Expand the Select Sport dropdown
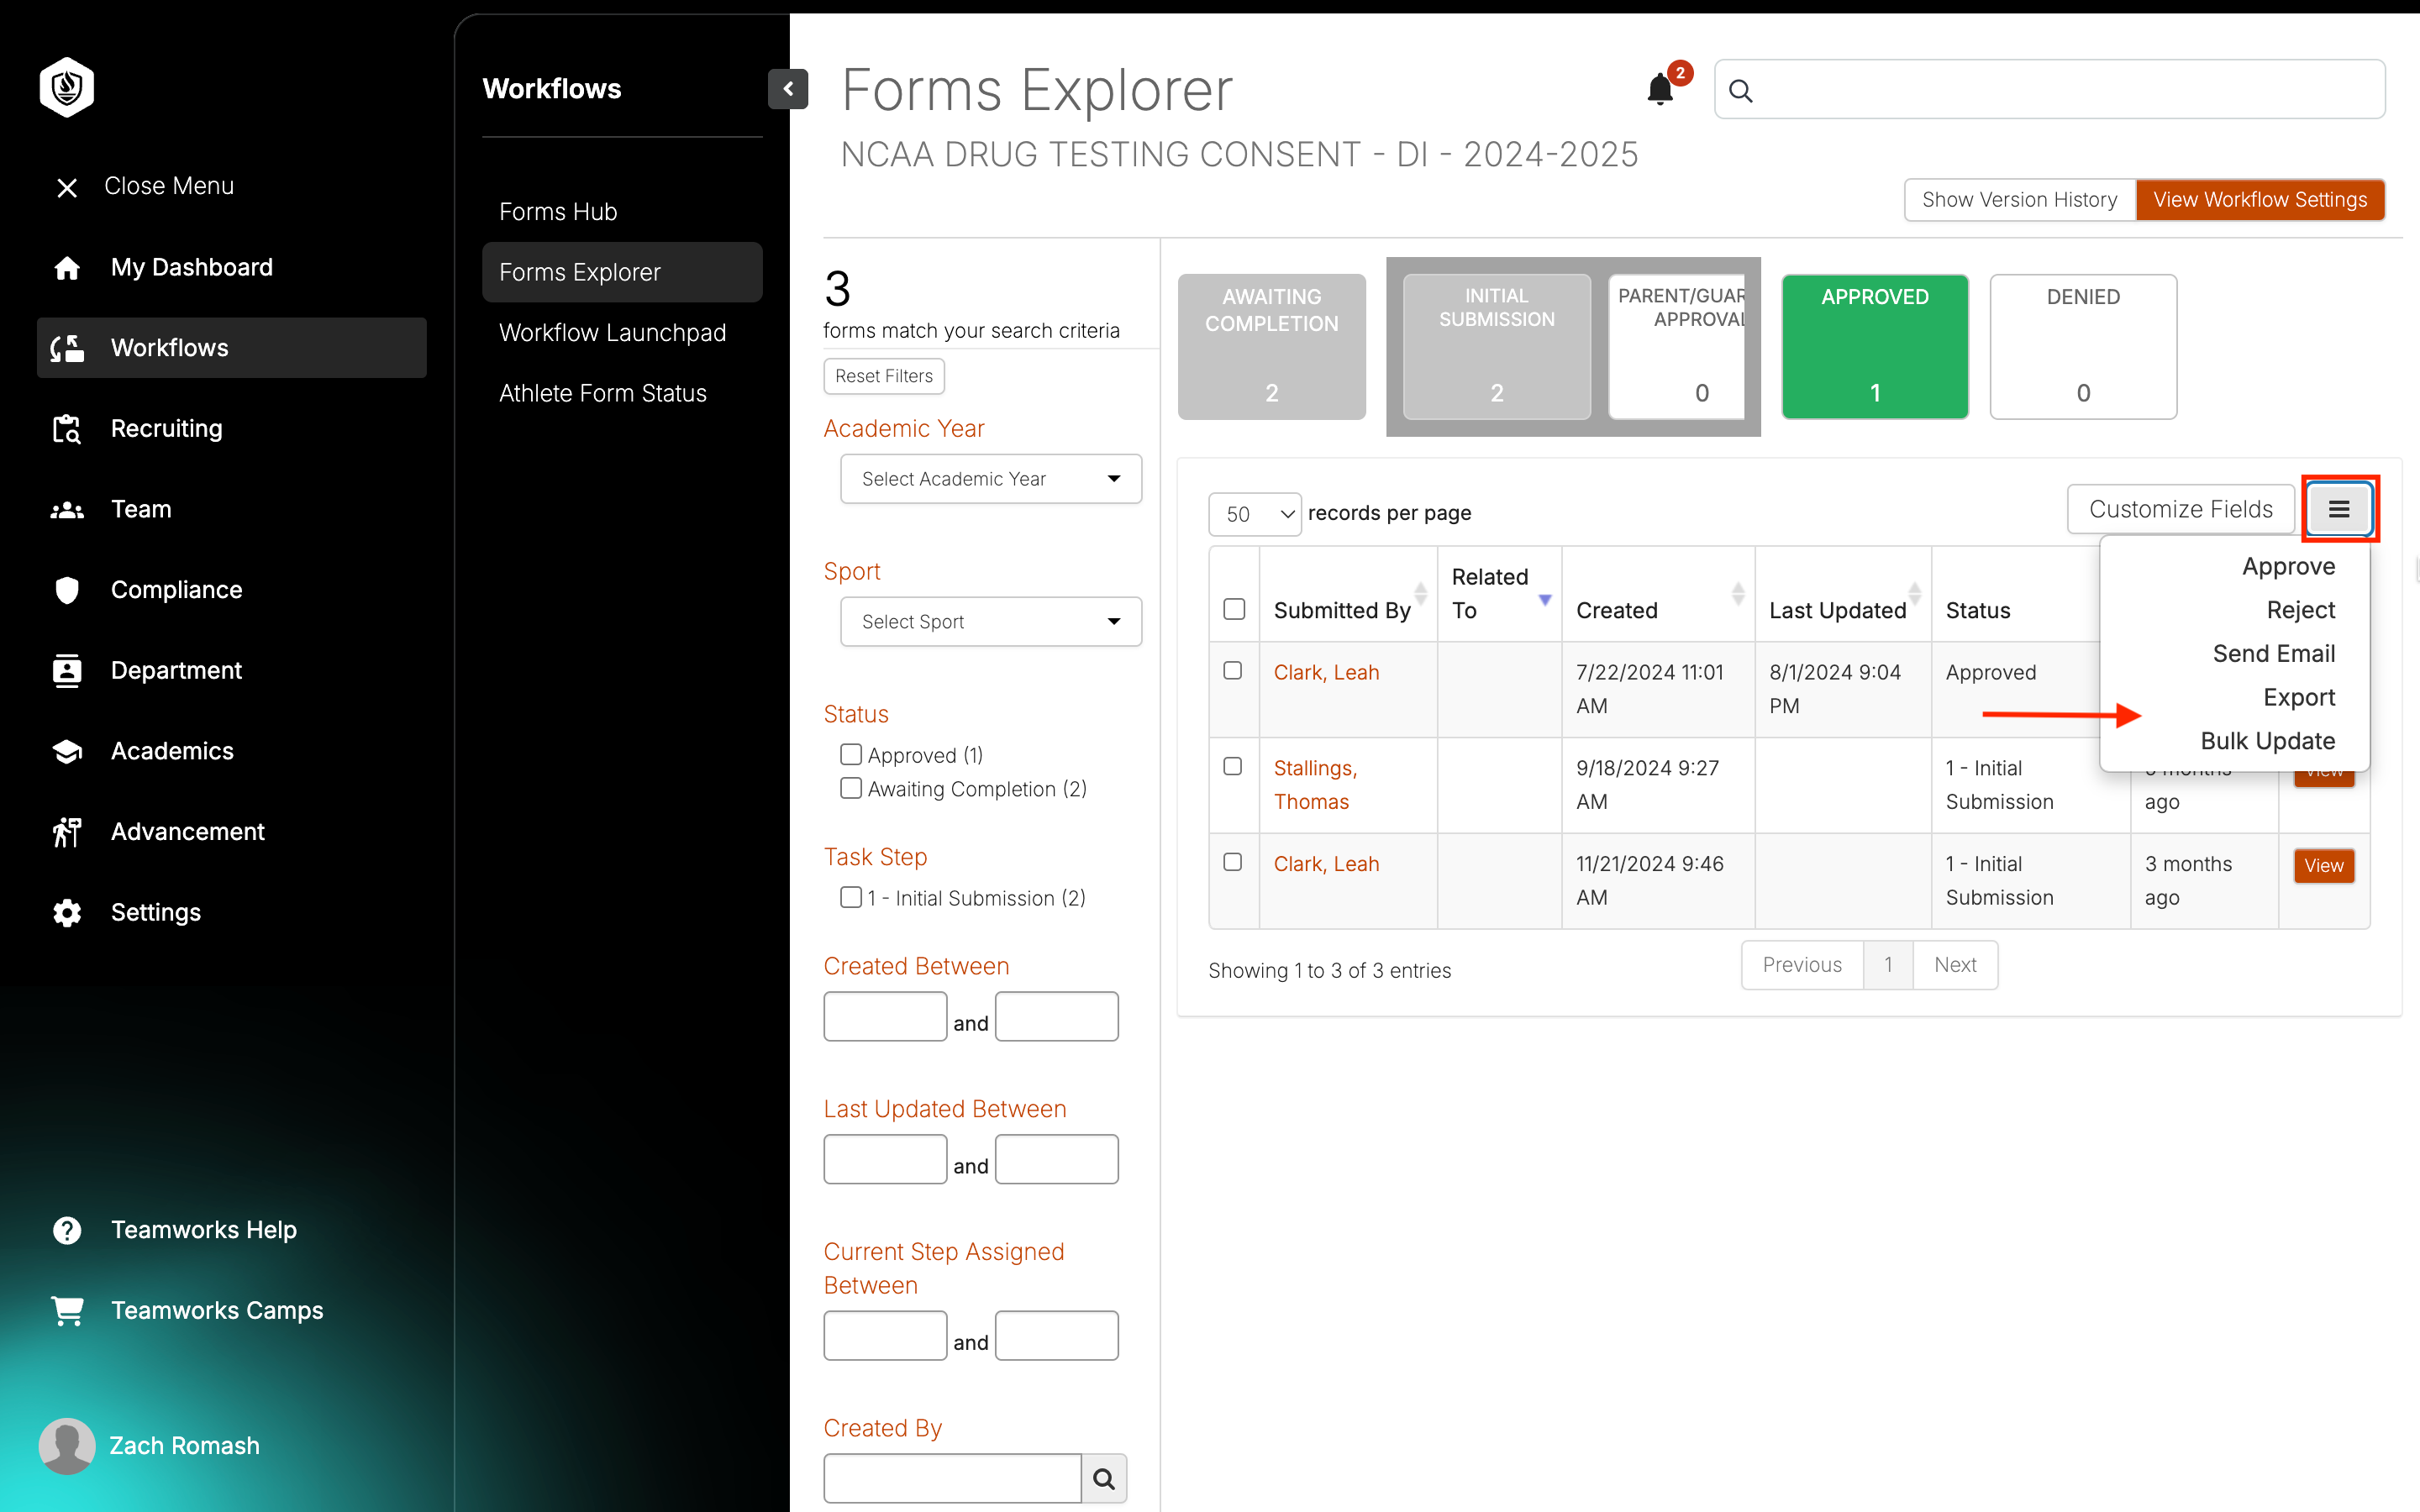 click(x=989, y=621)
